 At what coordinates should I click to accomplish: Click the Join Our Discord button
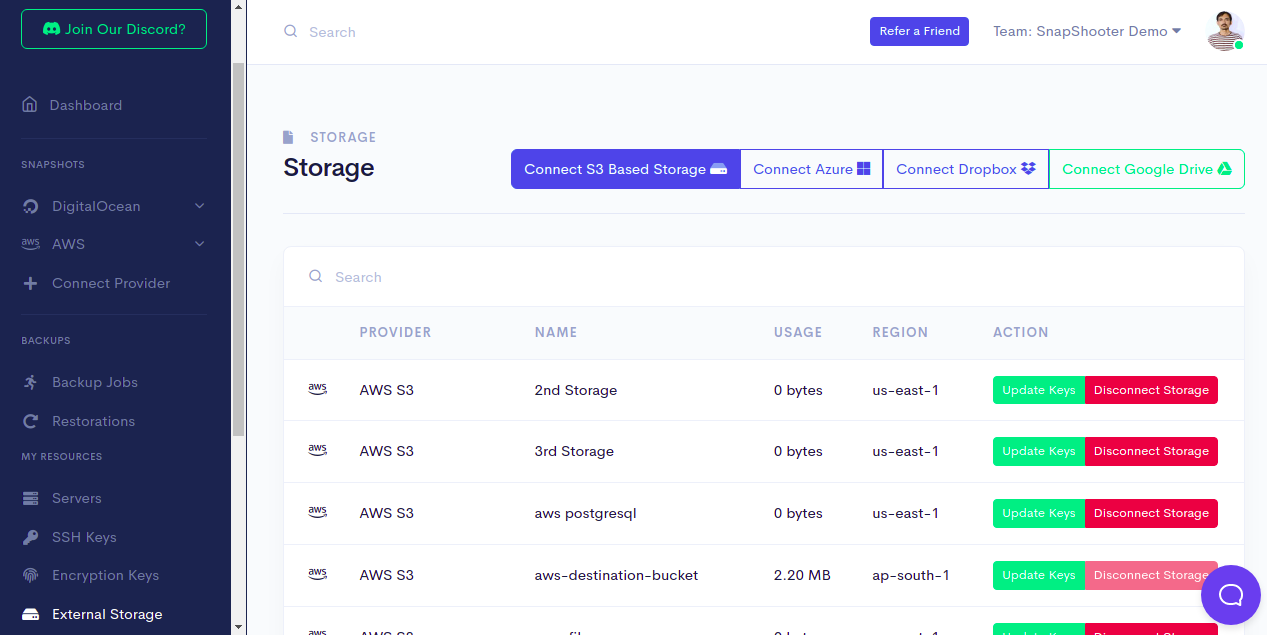pyautogui.click(x=114, y=29)
